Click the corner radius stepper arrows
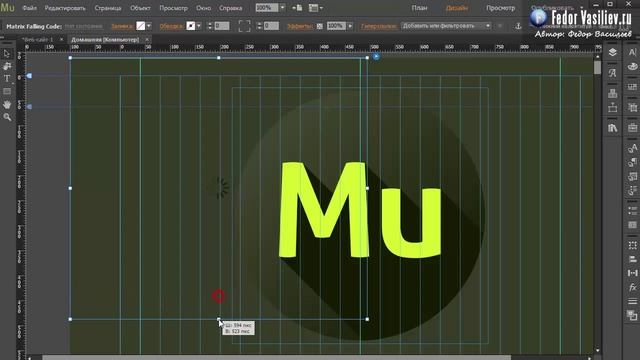Screen dimensions: 640x360 pyautogui.click(x=259, y=26)
